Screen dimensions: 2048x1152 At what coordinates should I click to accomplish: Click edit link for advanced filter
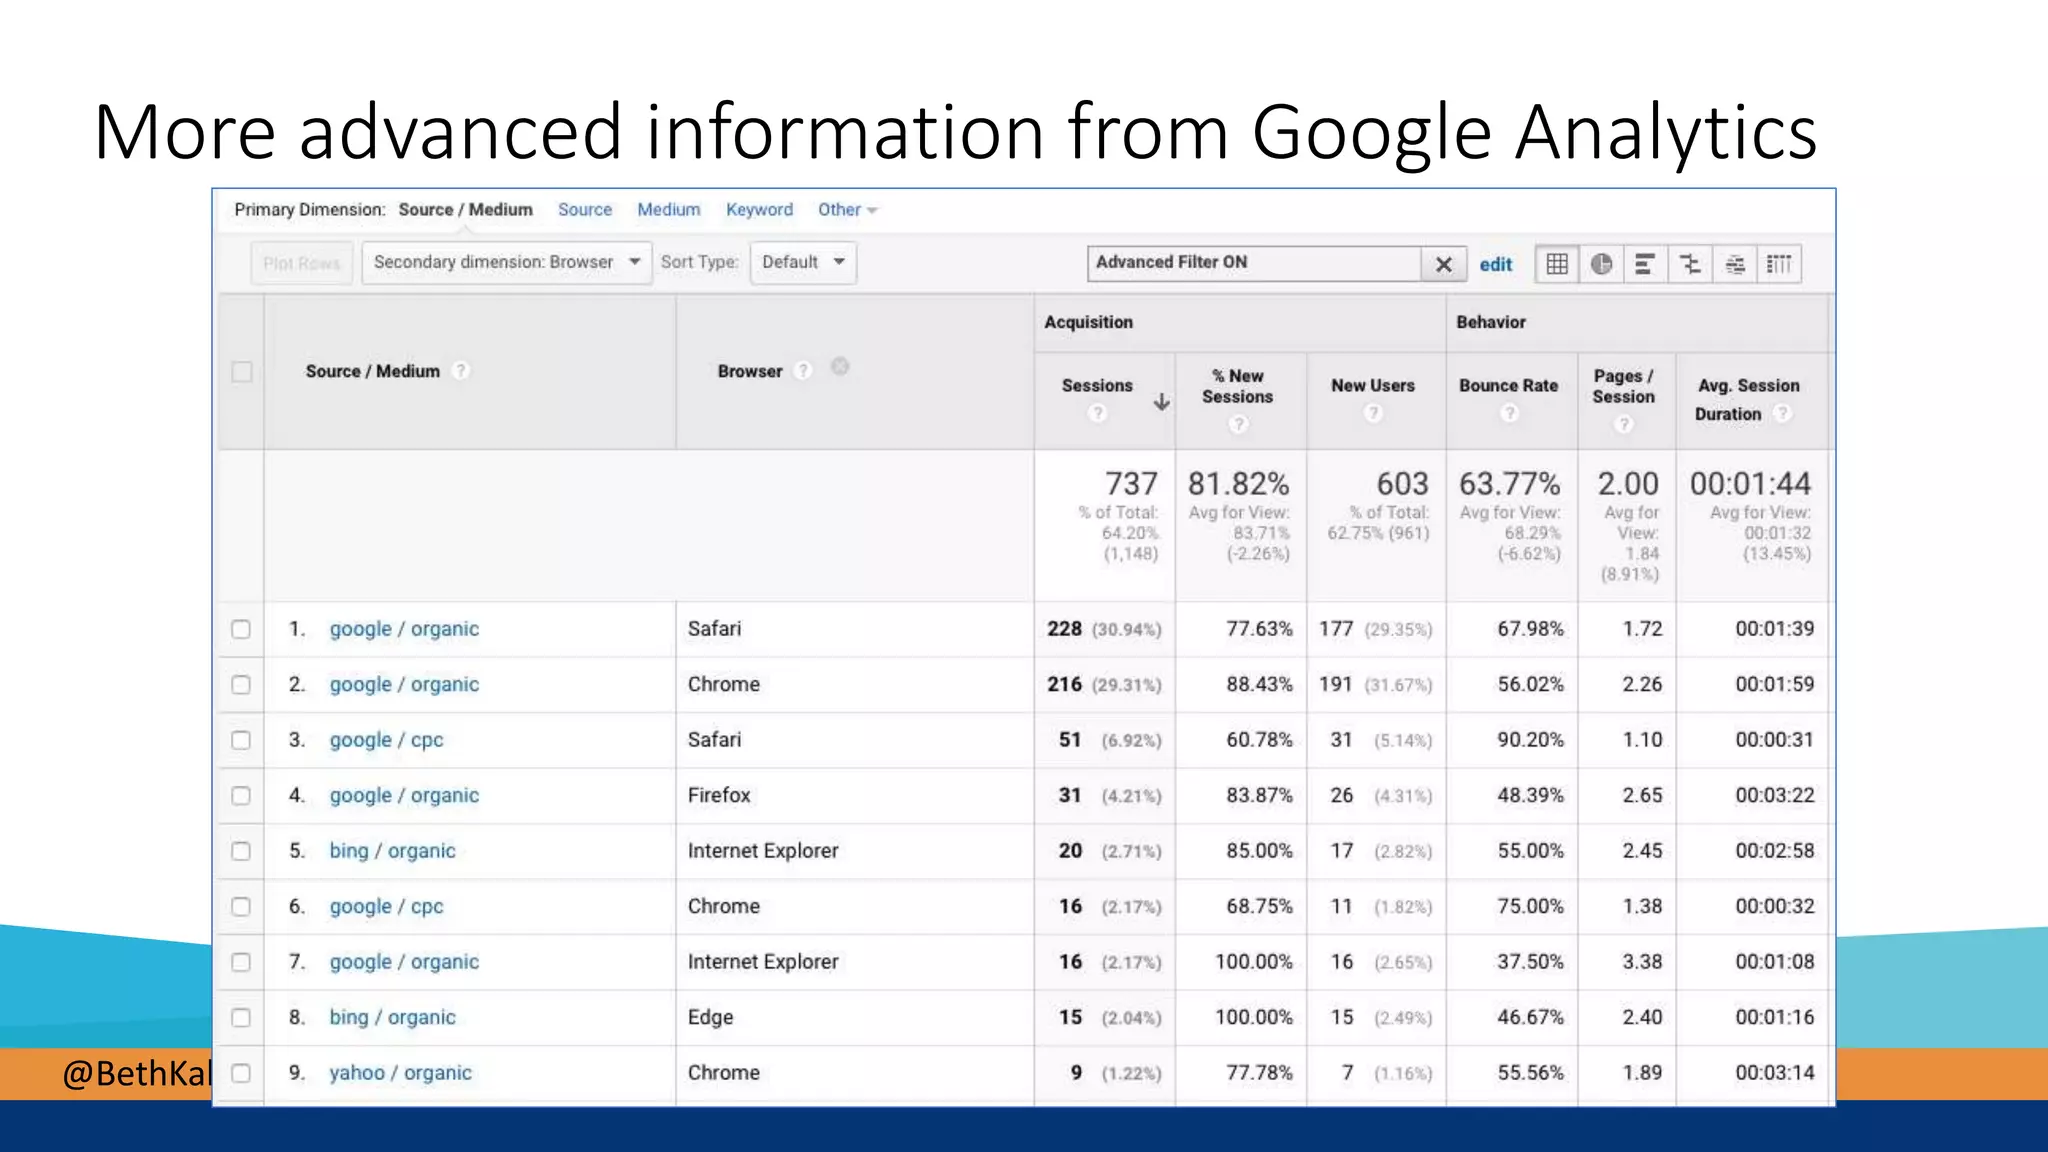(1496, 265)
